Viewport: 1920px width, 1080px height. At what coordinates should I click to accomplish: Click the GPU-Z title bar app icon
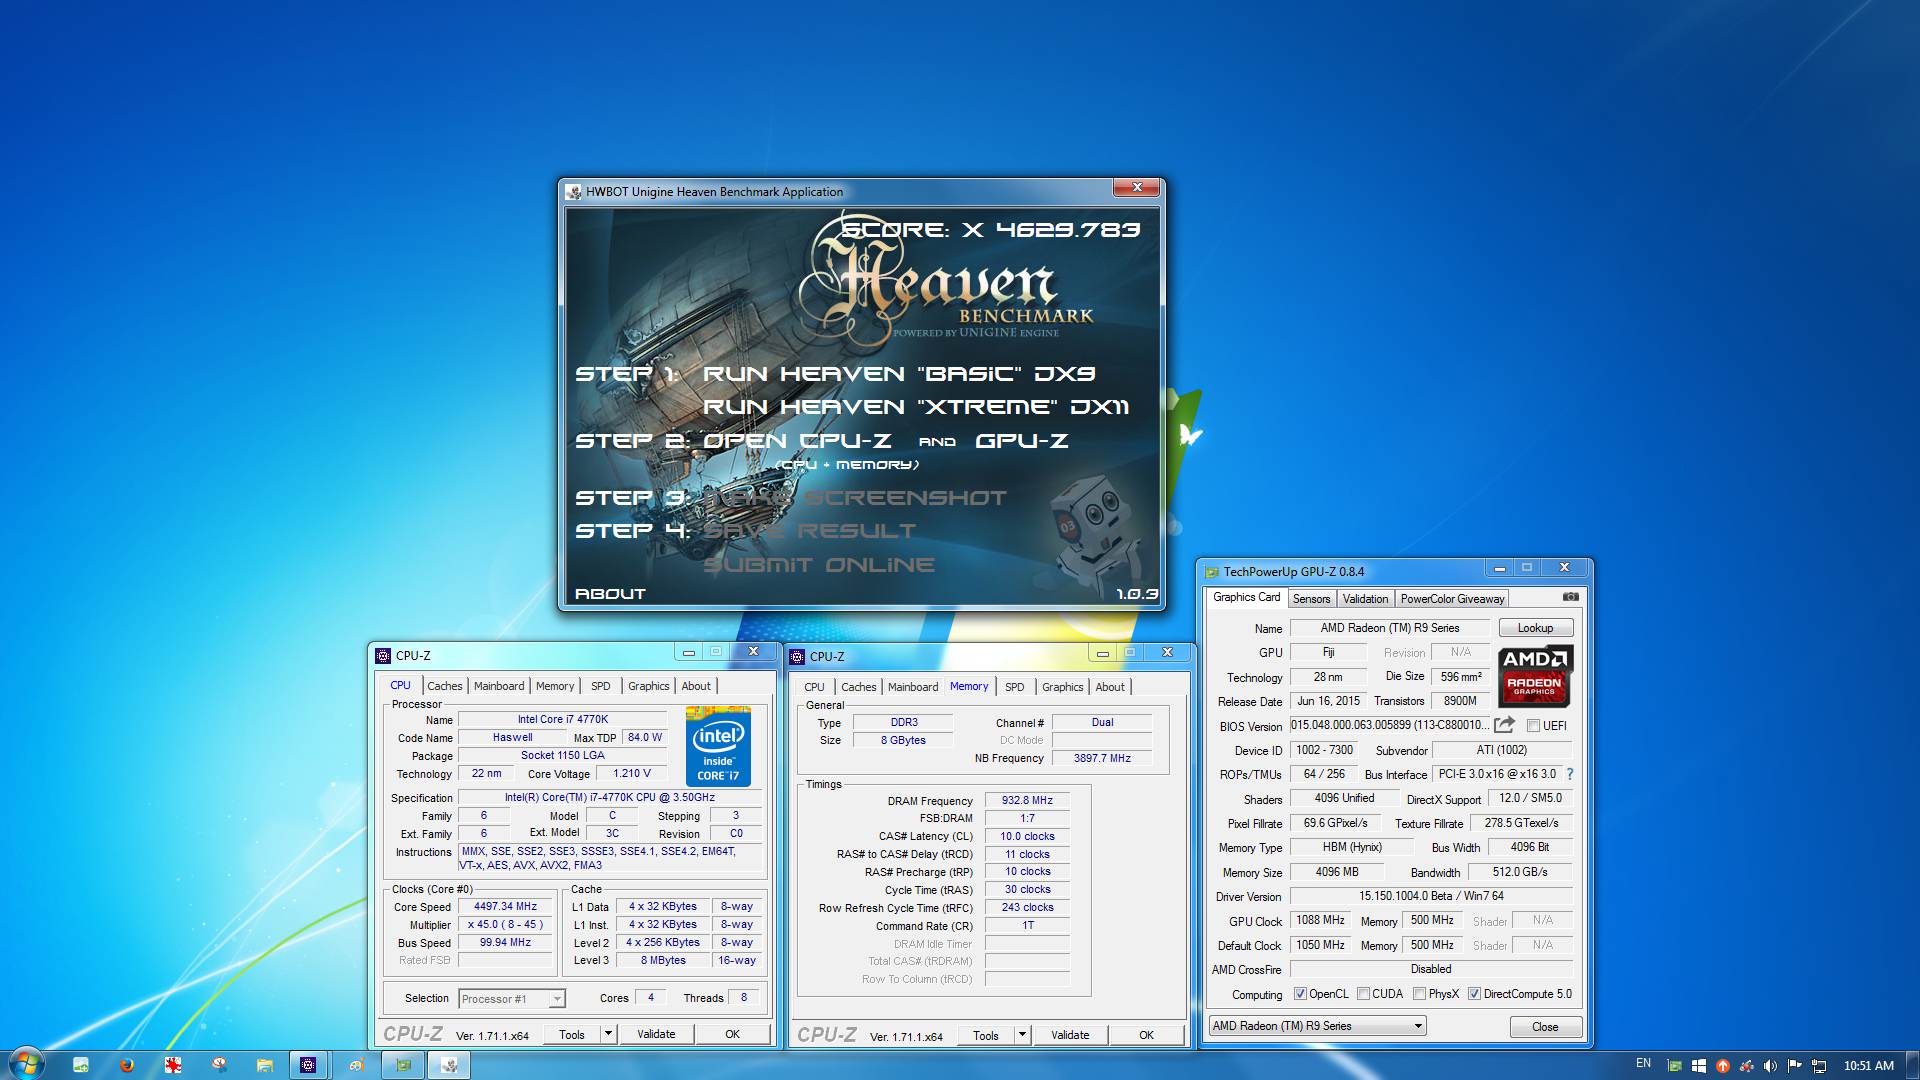pyautogui.click(x=1212, y=572)
